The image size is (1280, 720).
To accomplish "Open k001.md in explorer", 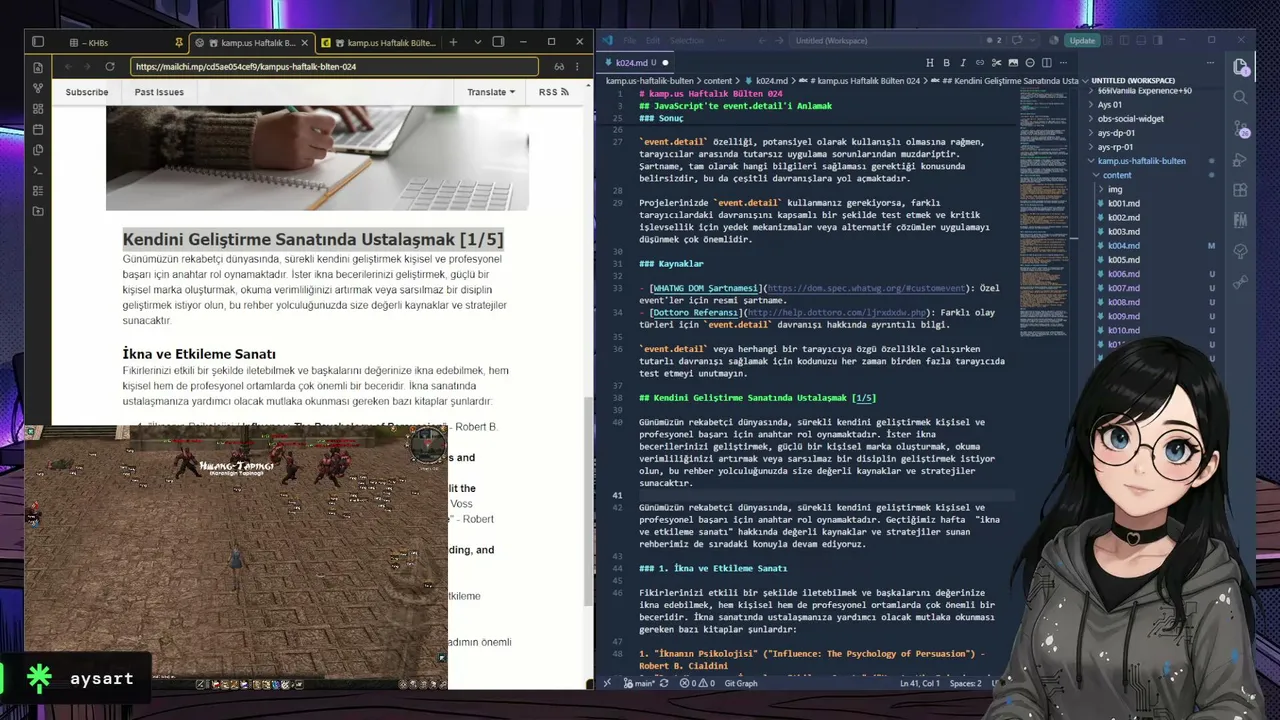I will coord(1124,203).
